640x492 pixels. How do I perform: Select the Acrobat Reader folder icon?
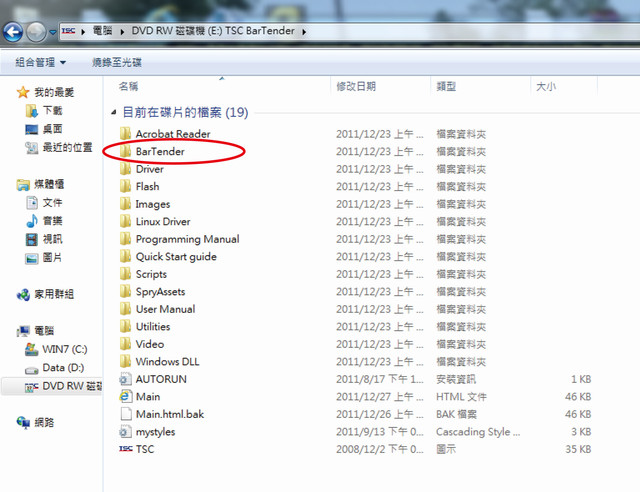125,134
